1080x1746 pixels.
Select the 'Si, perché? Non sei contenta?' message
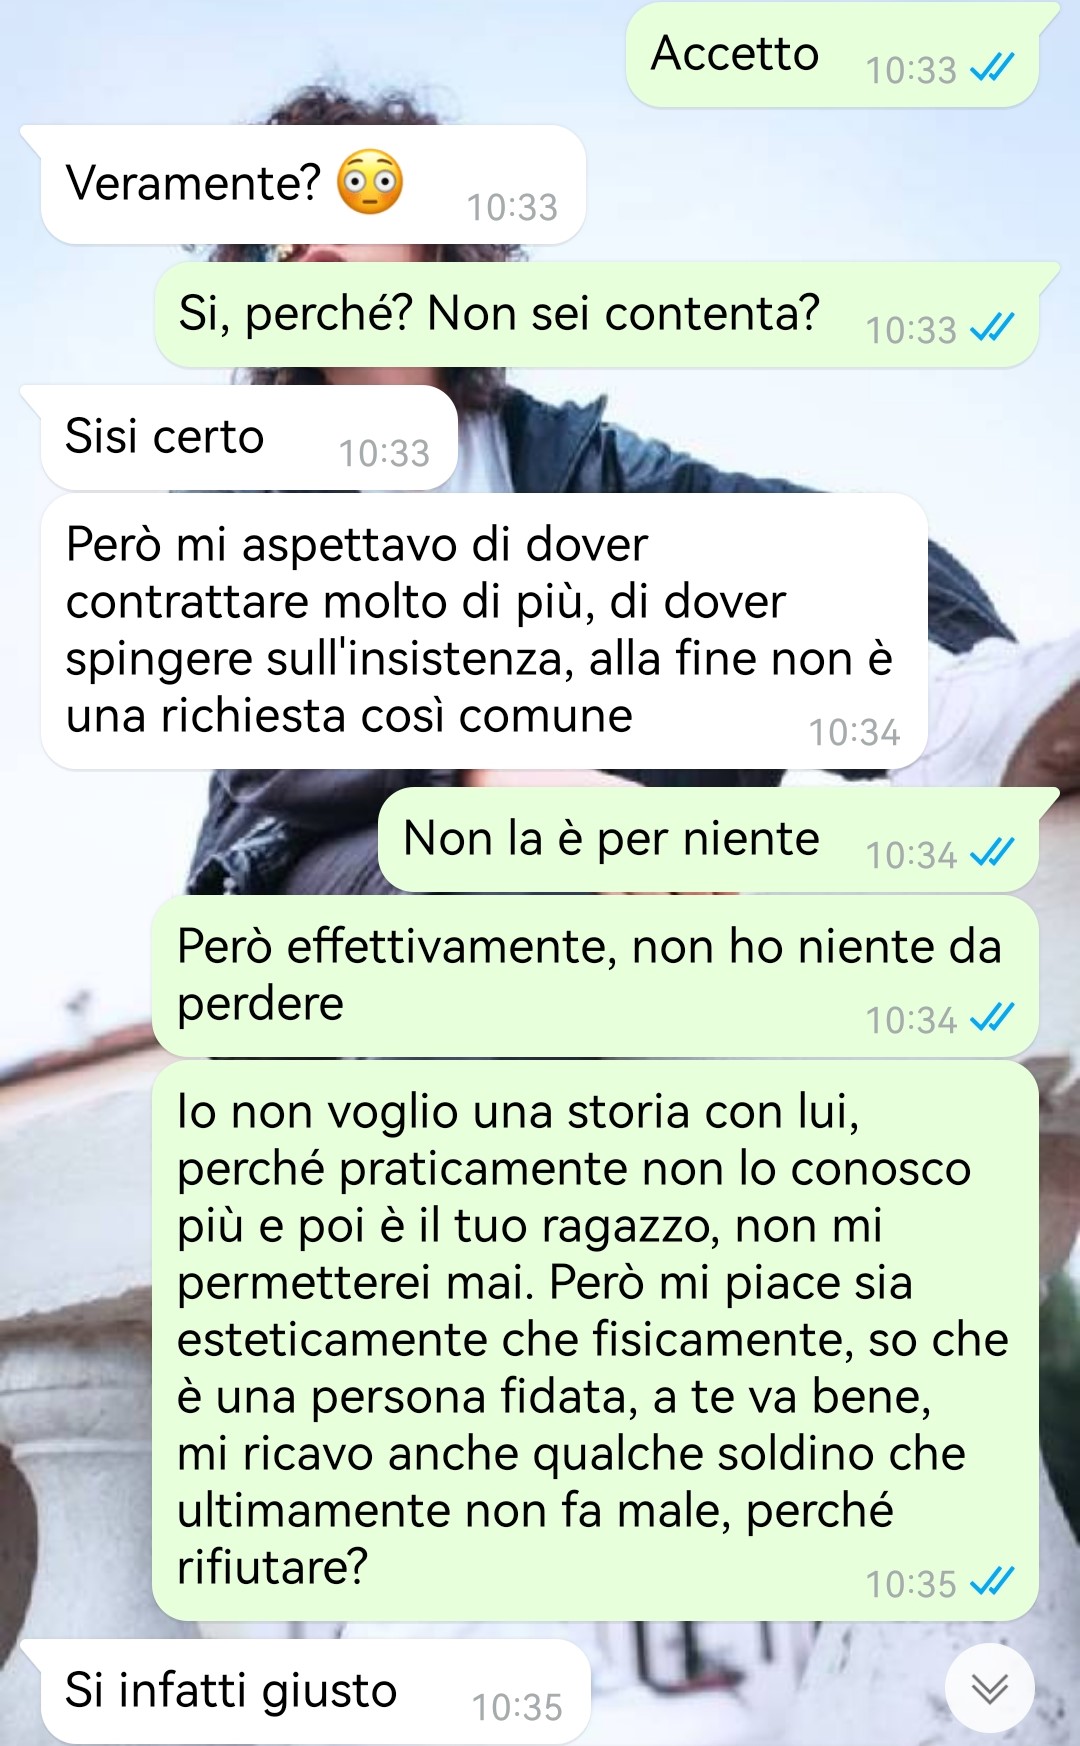(596, 315)
